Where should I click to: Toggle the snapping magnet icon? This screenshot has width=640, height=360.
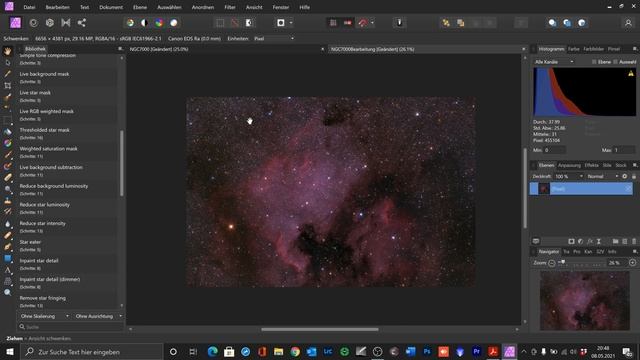point(362,23)
